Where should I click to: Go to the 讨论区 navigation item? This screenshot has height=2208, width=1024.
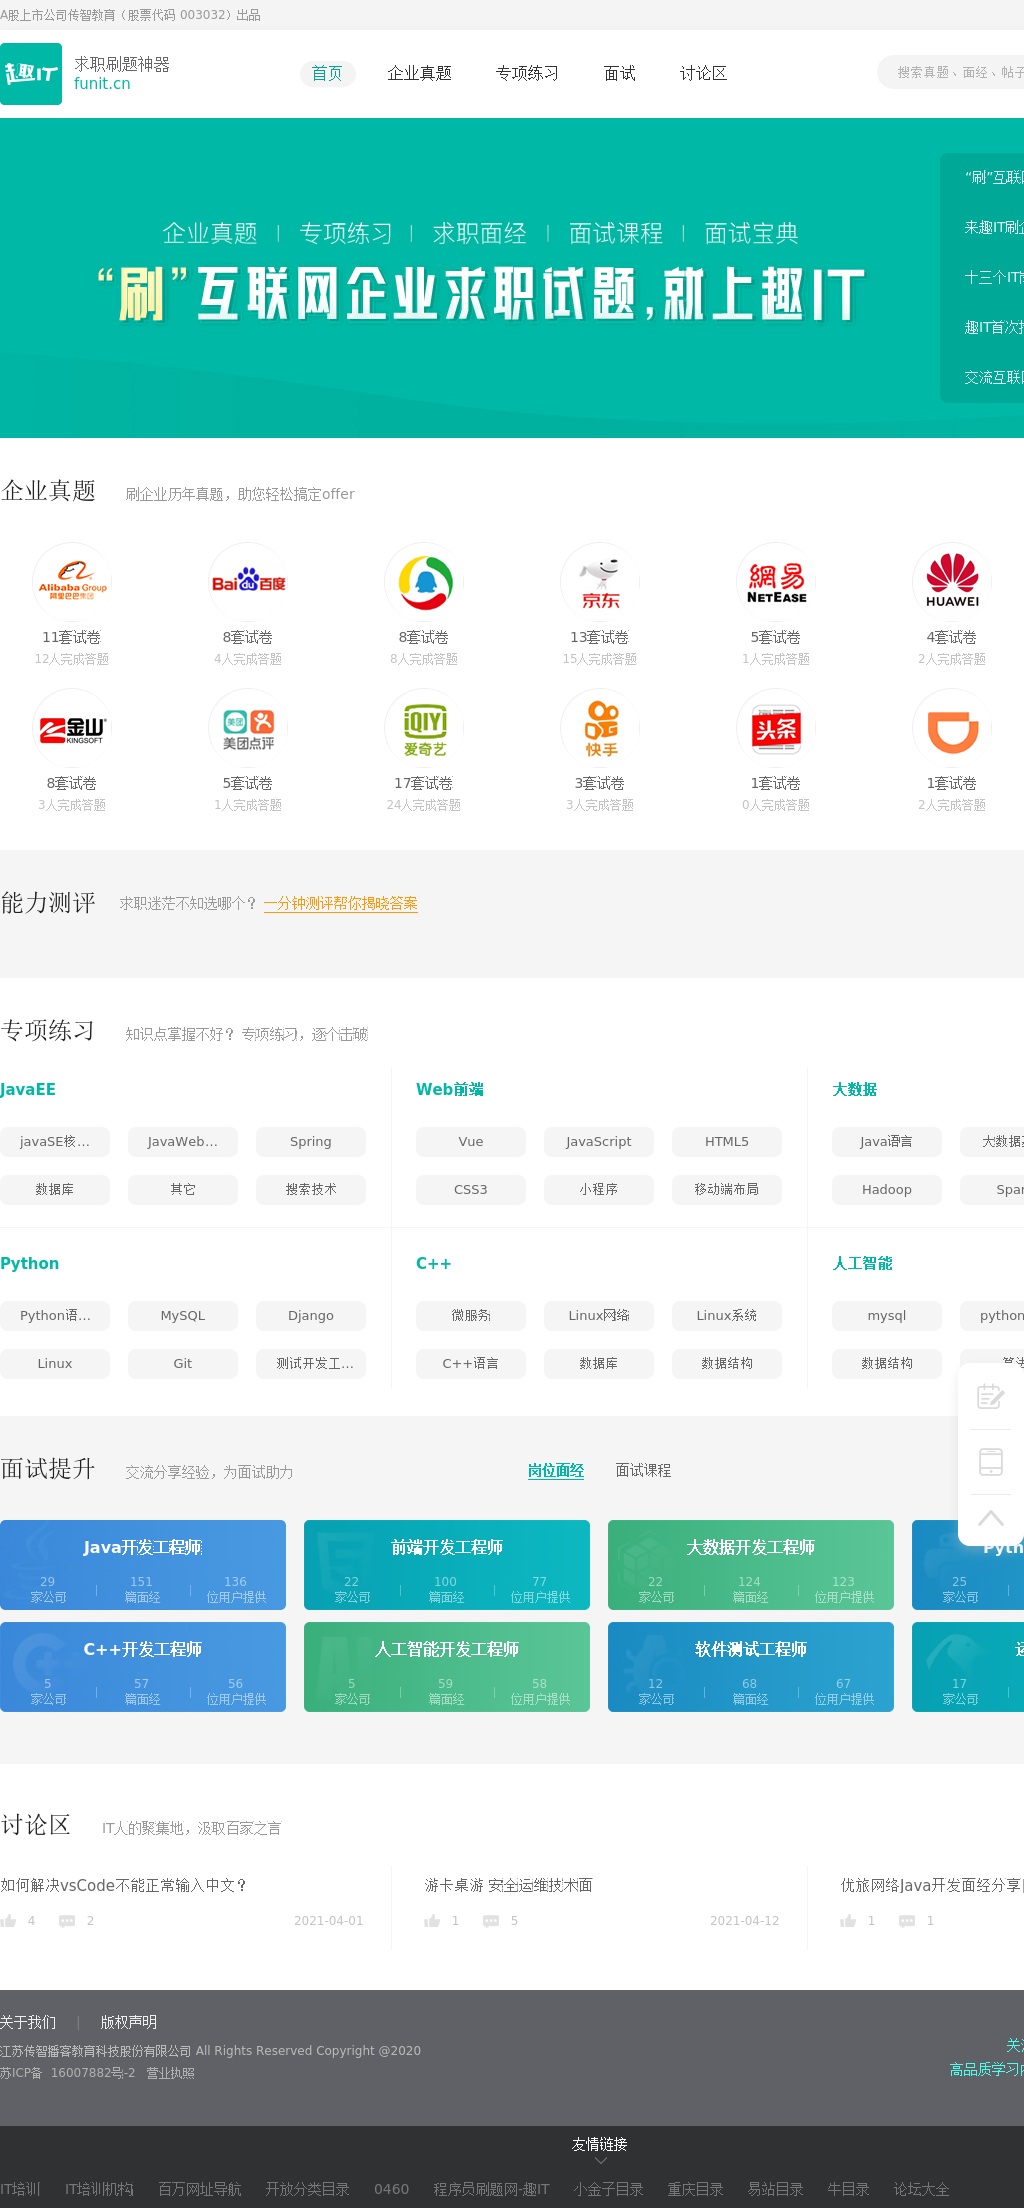coord(703,73)
